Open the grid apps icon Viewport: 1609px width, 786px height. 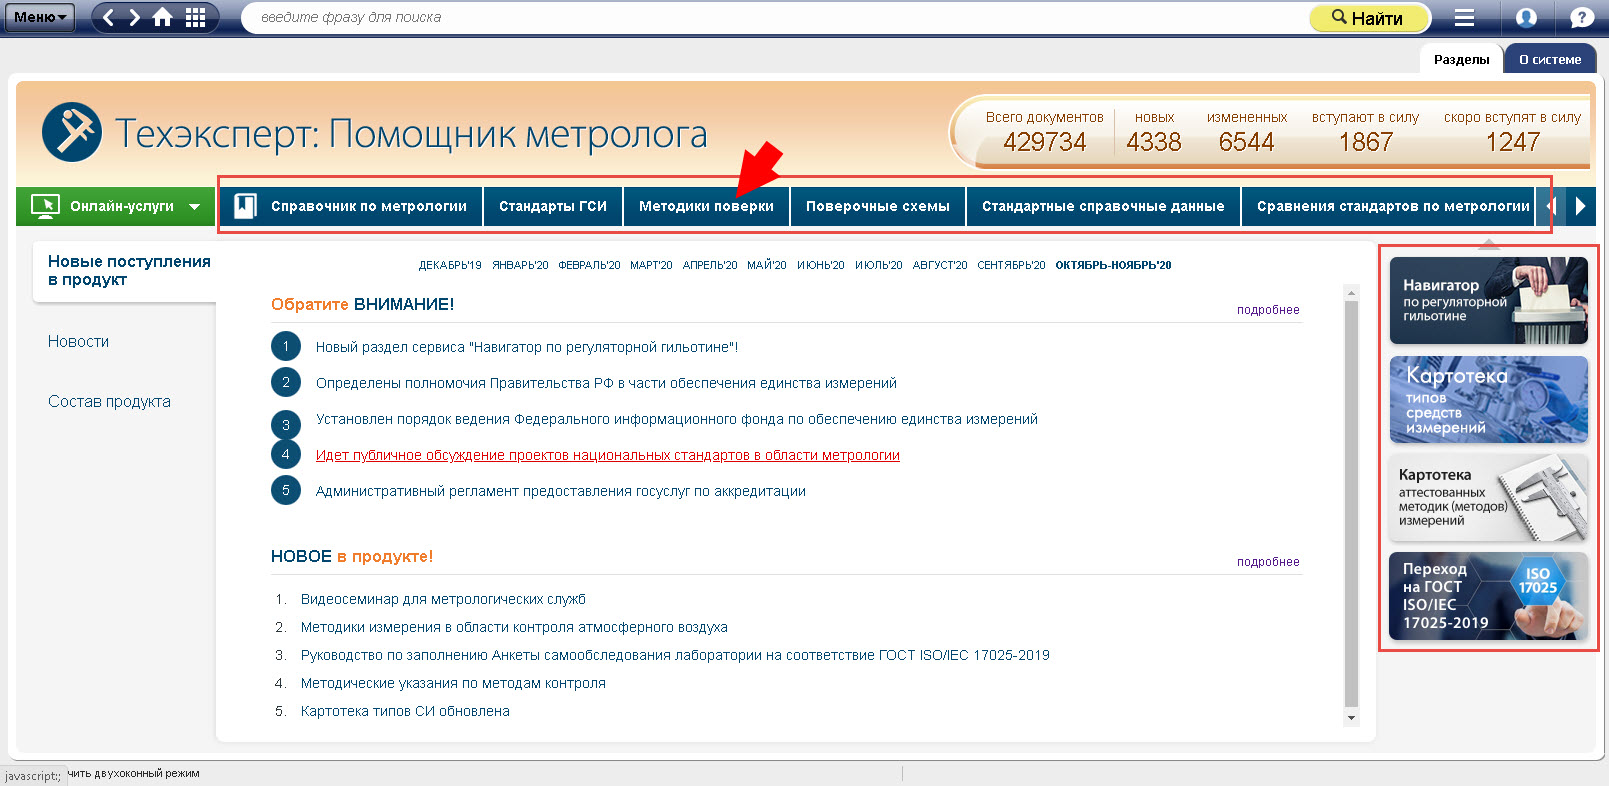pyautogui.click(x=196, y=17)
